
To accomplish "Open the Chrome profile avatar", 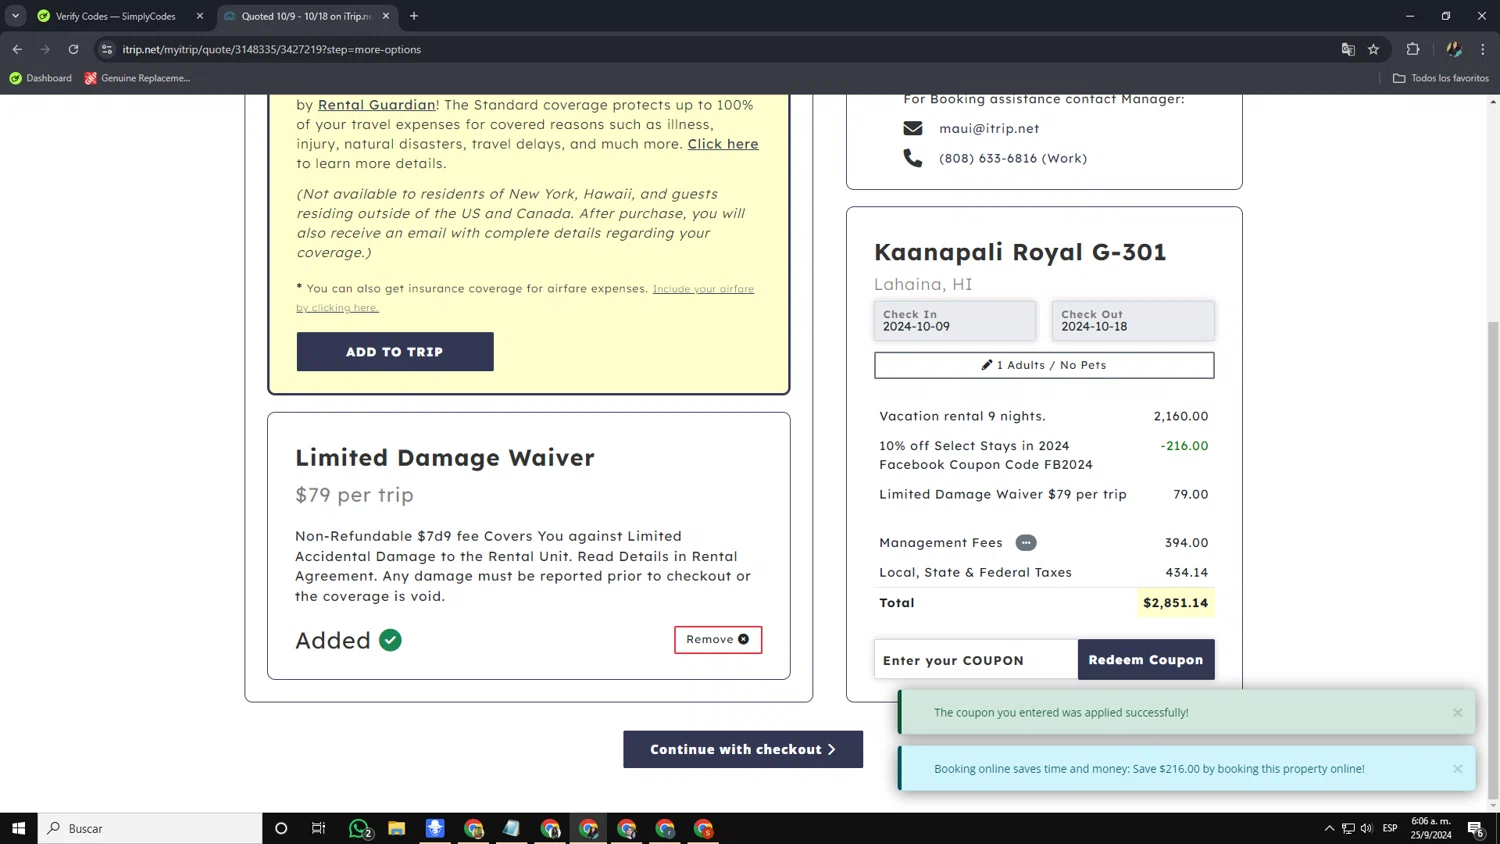I will [x=1454, y=49].
